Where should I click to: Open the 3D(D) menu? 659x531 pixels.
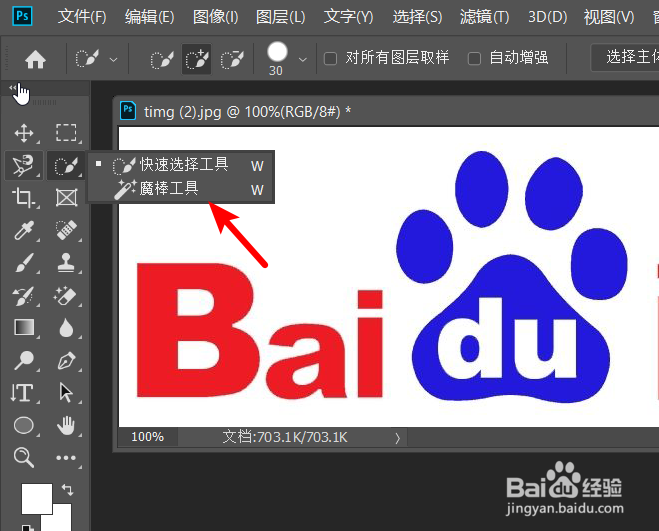[548, 17]
